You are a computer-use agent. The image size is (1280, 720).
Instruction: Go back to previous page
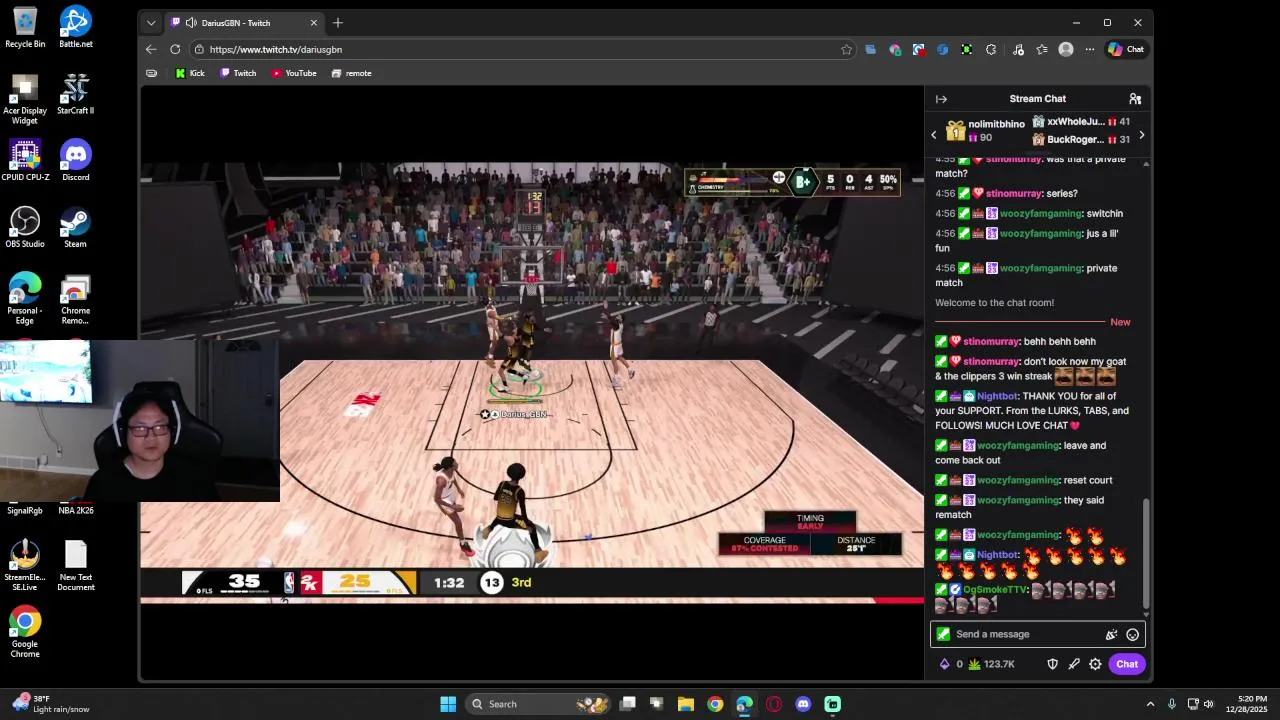(x=151, y=49)
